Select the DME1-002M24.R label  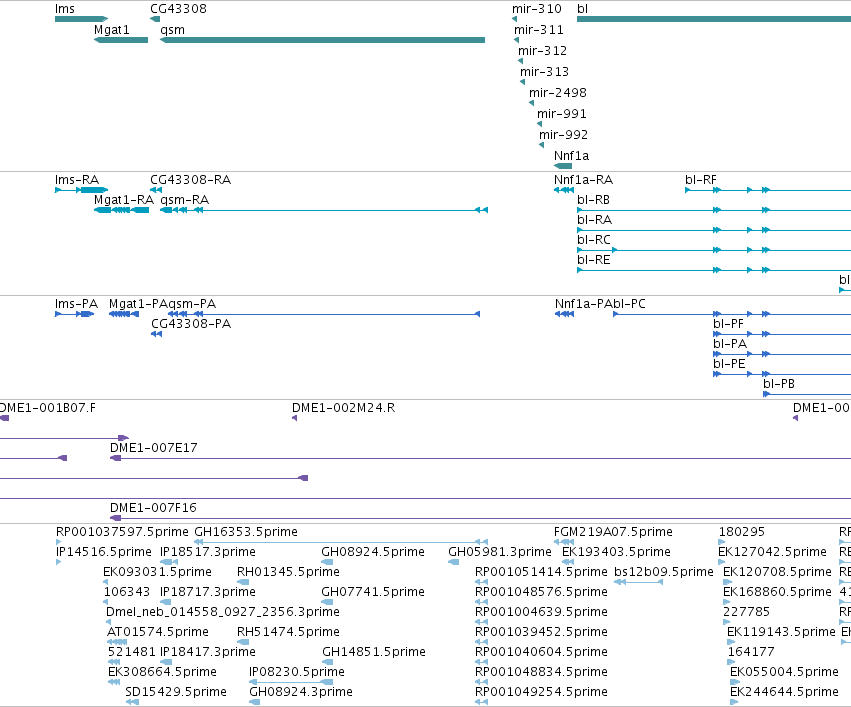point(344,408)
